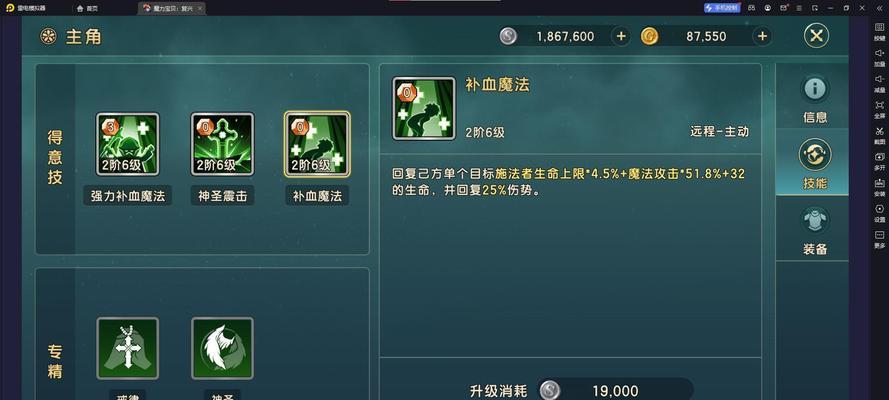Image resolution: width=889 pixels, height=400 pixels.
Task: Decrease volume with emulator sidebar icon
Action: point(879,82)
